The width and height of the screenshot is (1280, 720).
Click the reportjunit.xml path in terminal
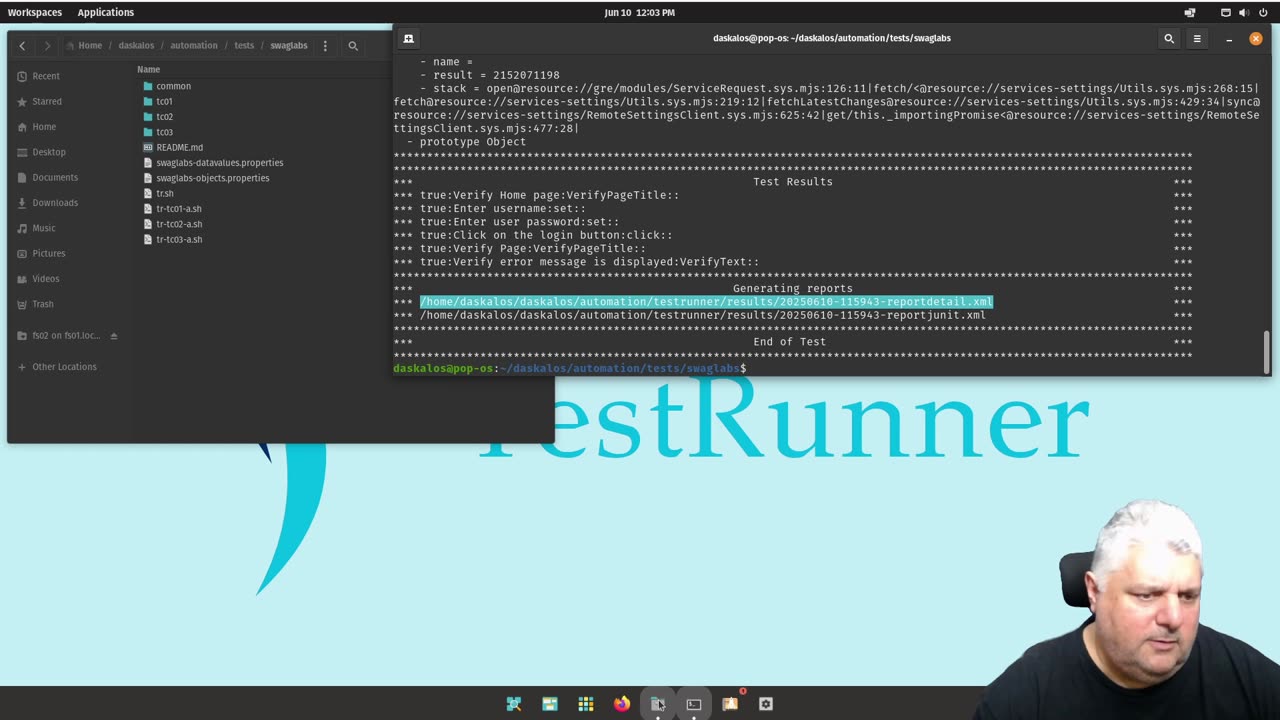click(702, 315)
